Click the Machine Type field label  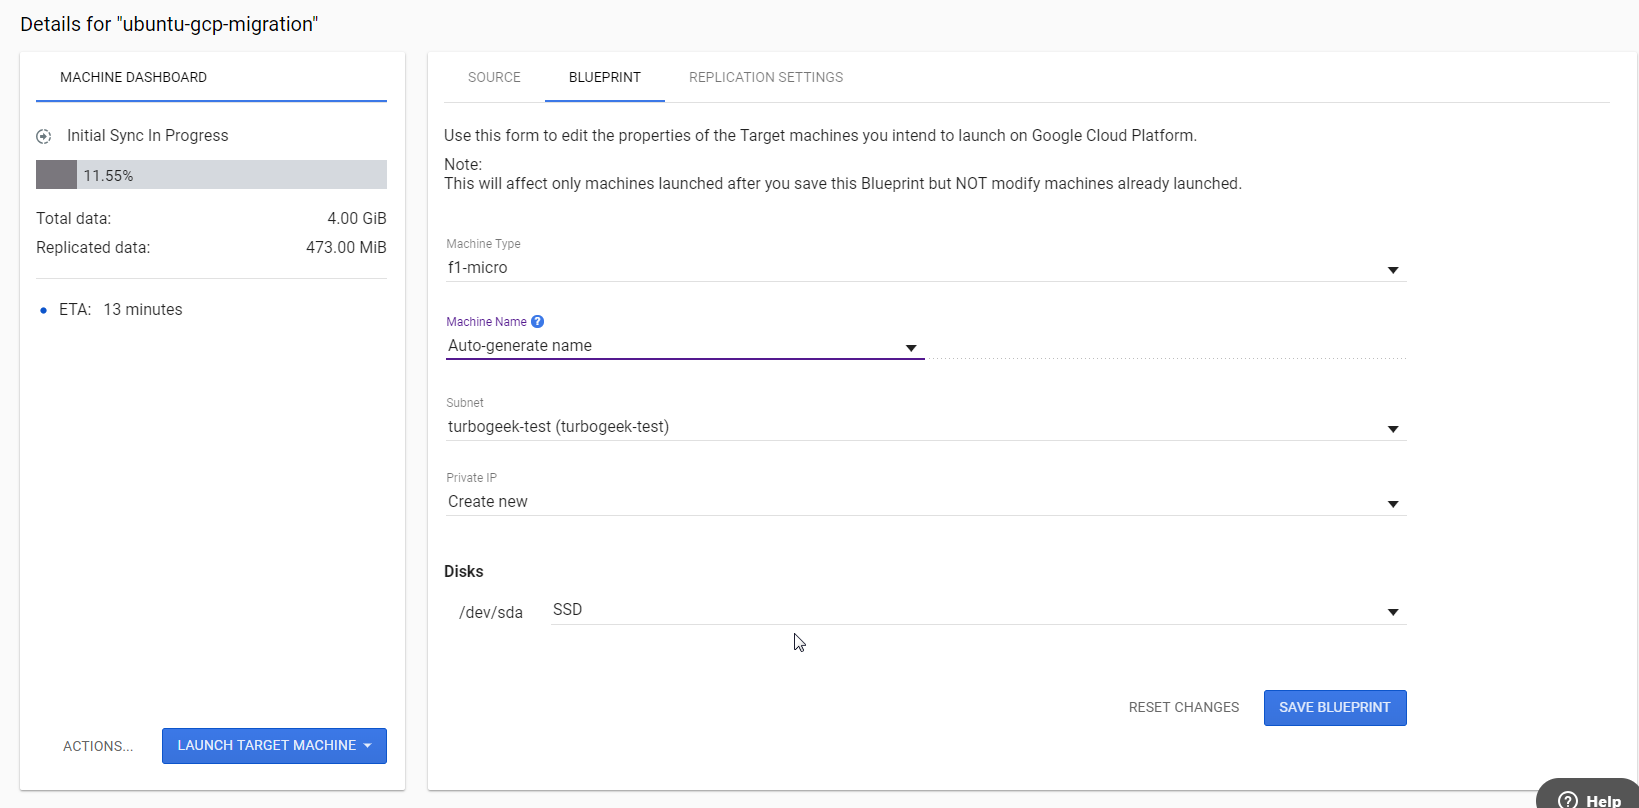[483, 244]
